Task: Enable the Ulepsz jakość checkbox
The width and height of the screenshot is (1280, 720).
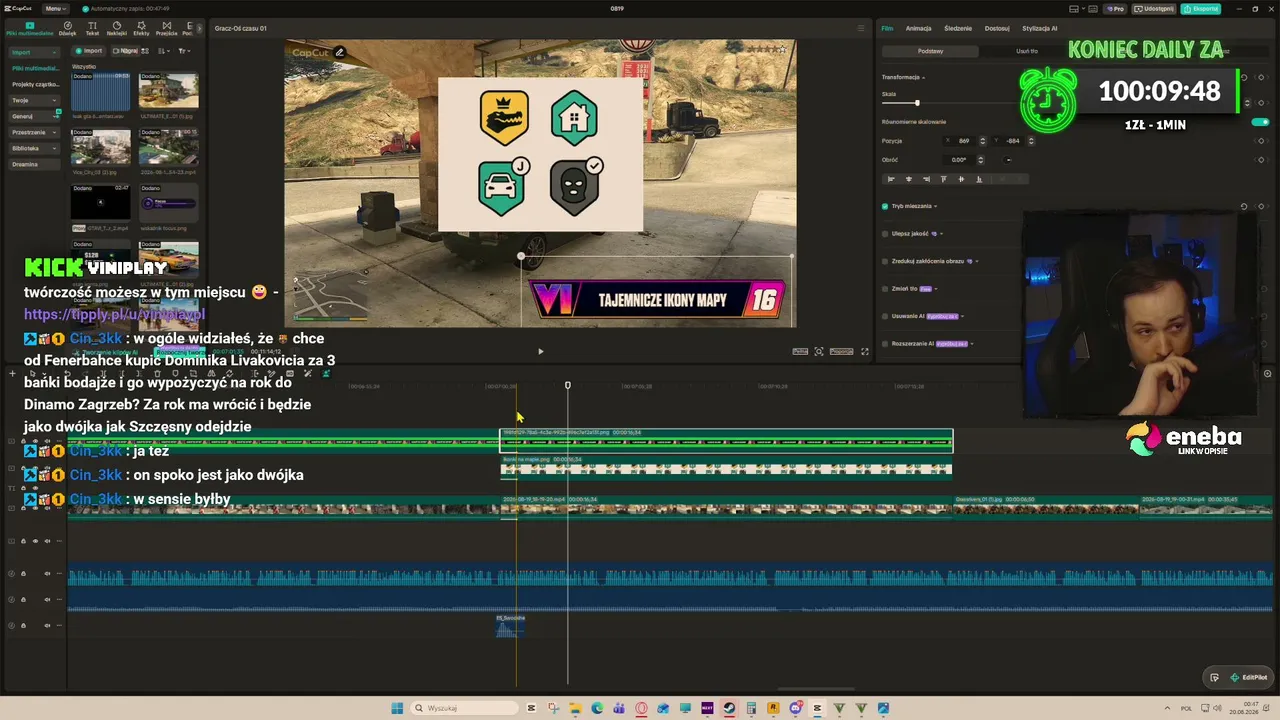Action: pos(885,234)
